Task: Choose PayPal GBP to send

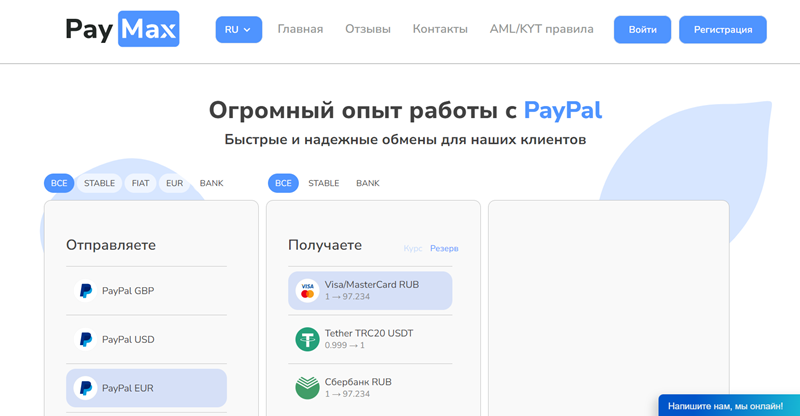Action: point(146,291)
